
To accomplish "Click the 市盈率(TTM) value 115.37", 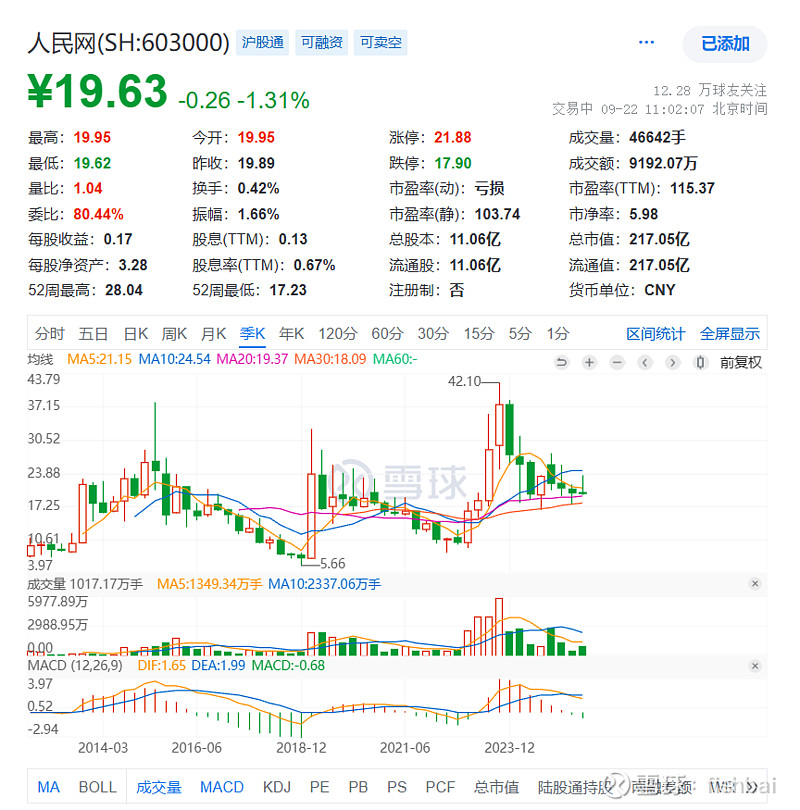I will tap(692, 189).
